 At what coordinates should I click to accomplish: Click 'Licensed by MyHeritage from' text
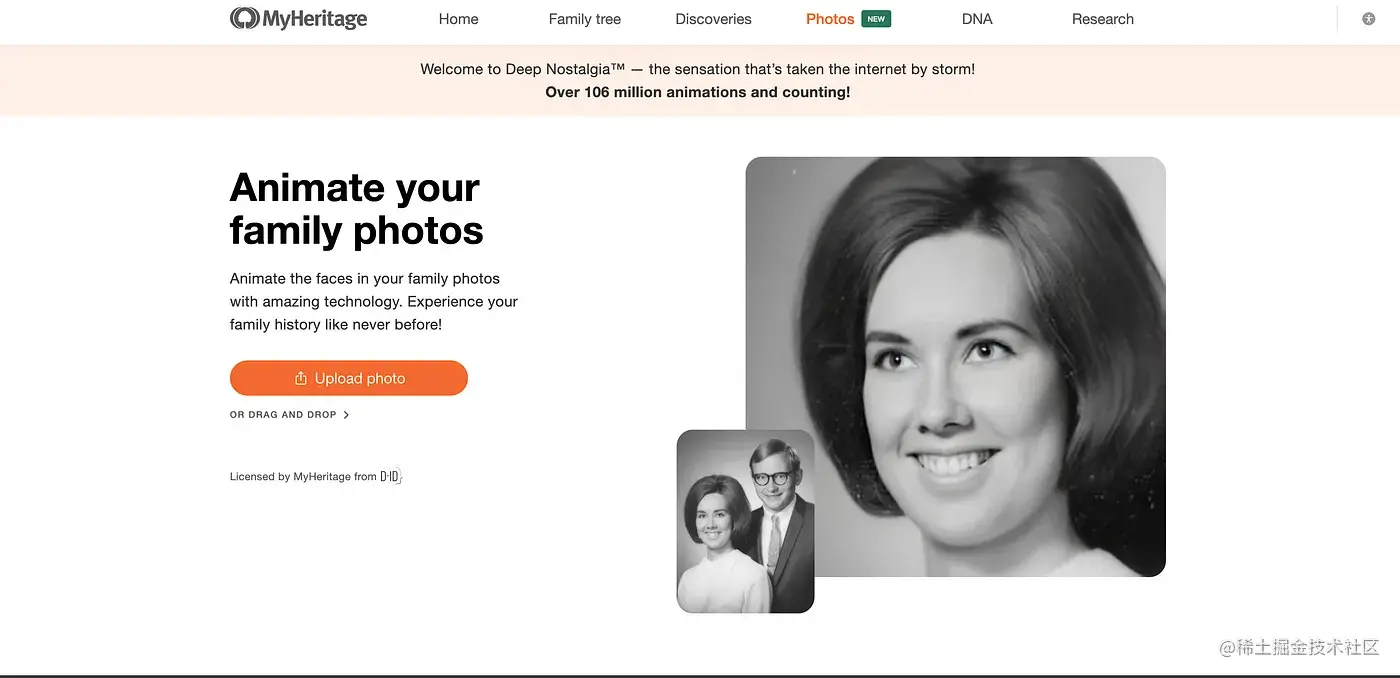click(x=303, y=477)
